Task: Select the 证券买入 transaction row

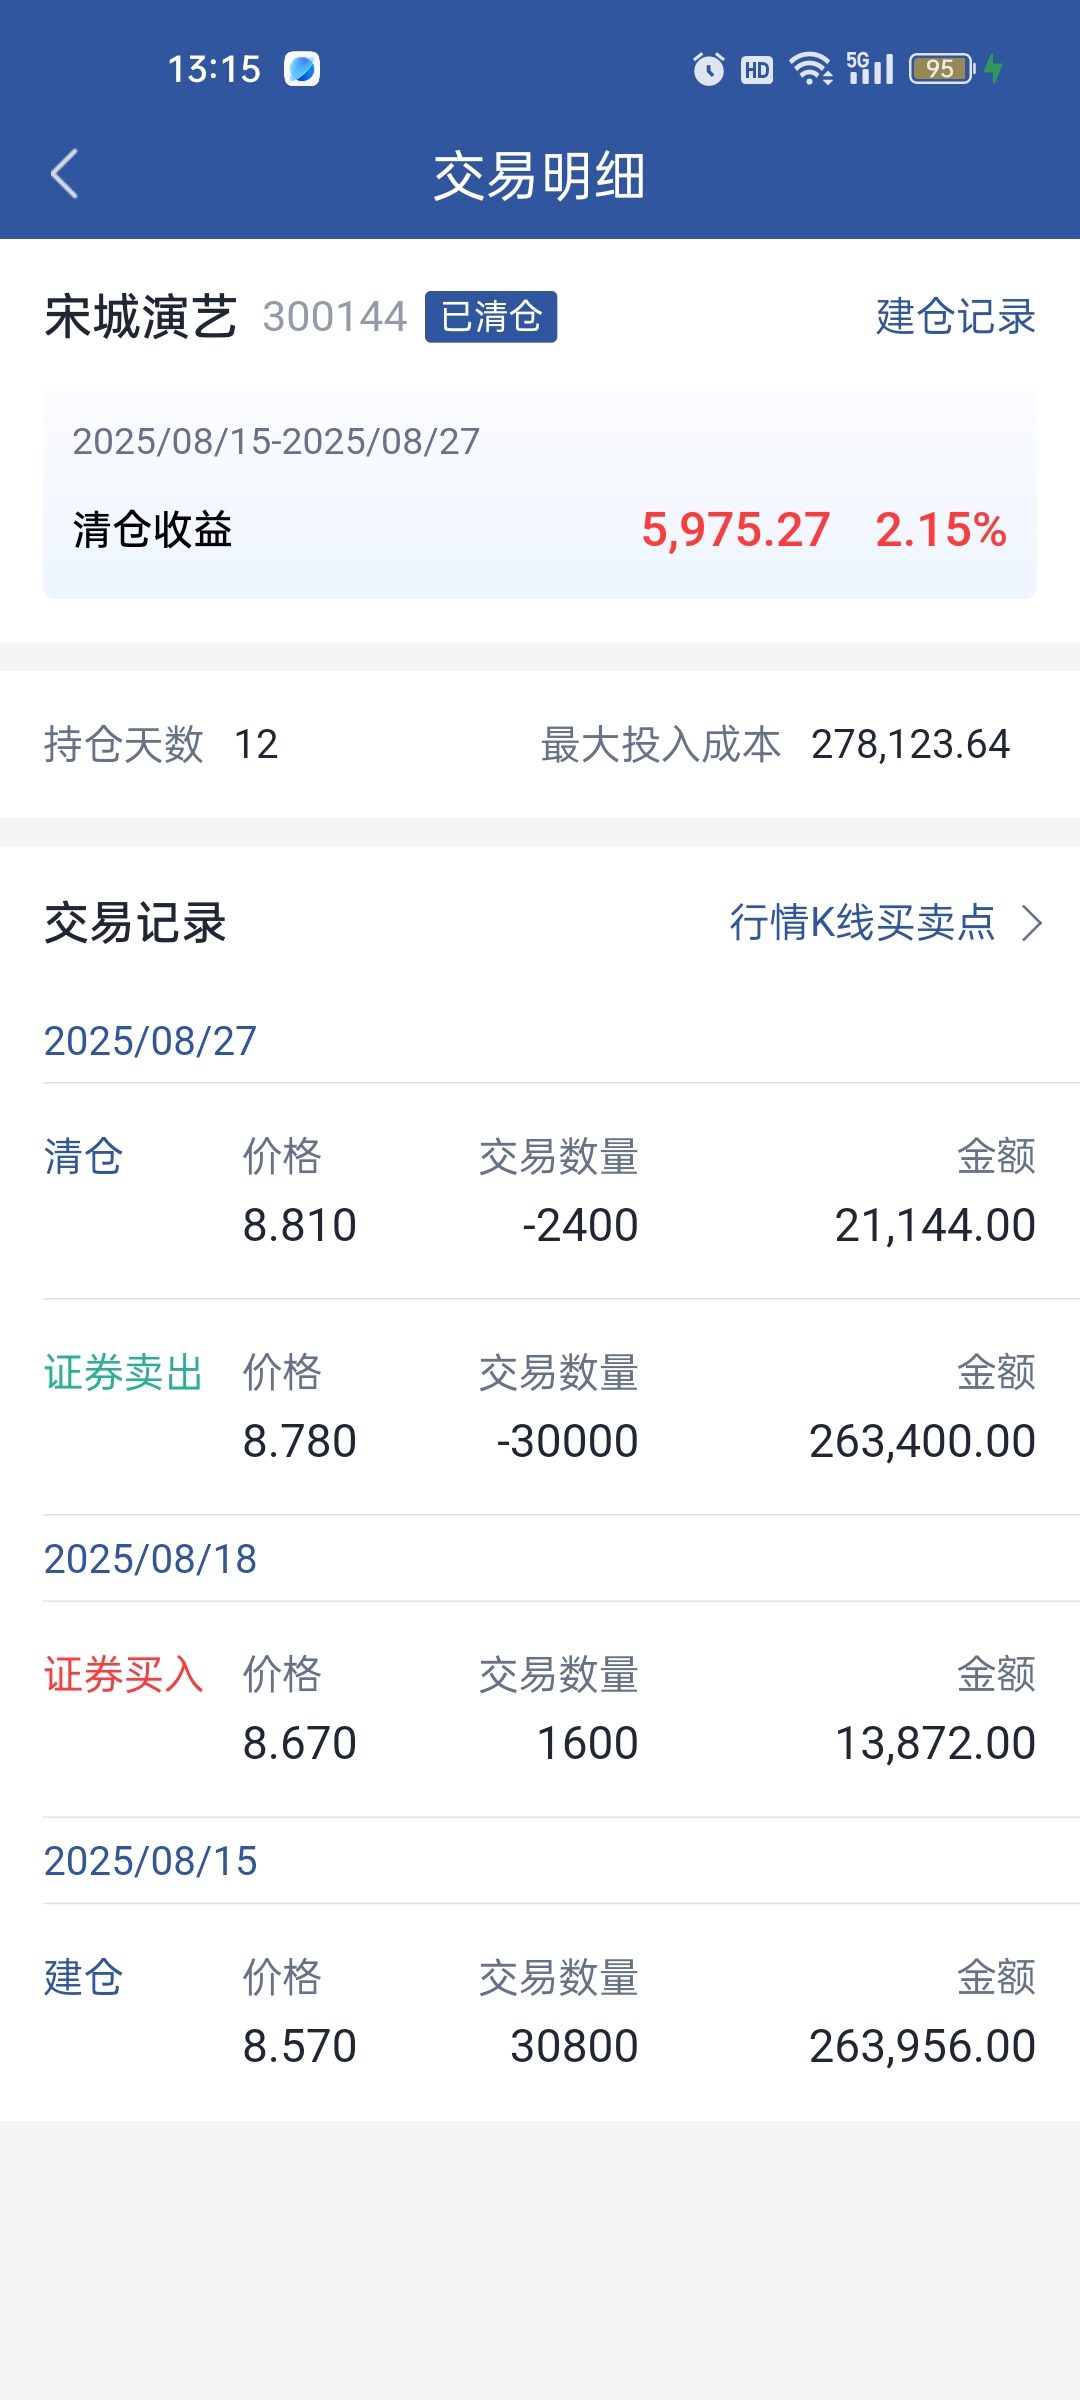Action: [x=540, y=1709]
